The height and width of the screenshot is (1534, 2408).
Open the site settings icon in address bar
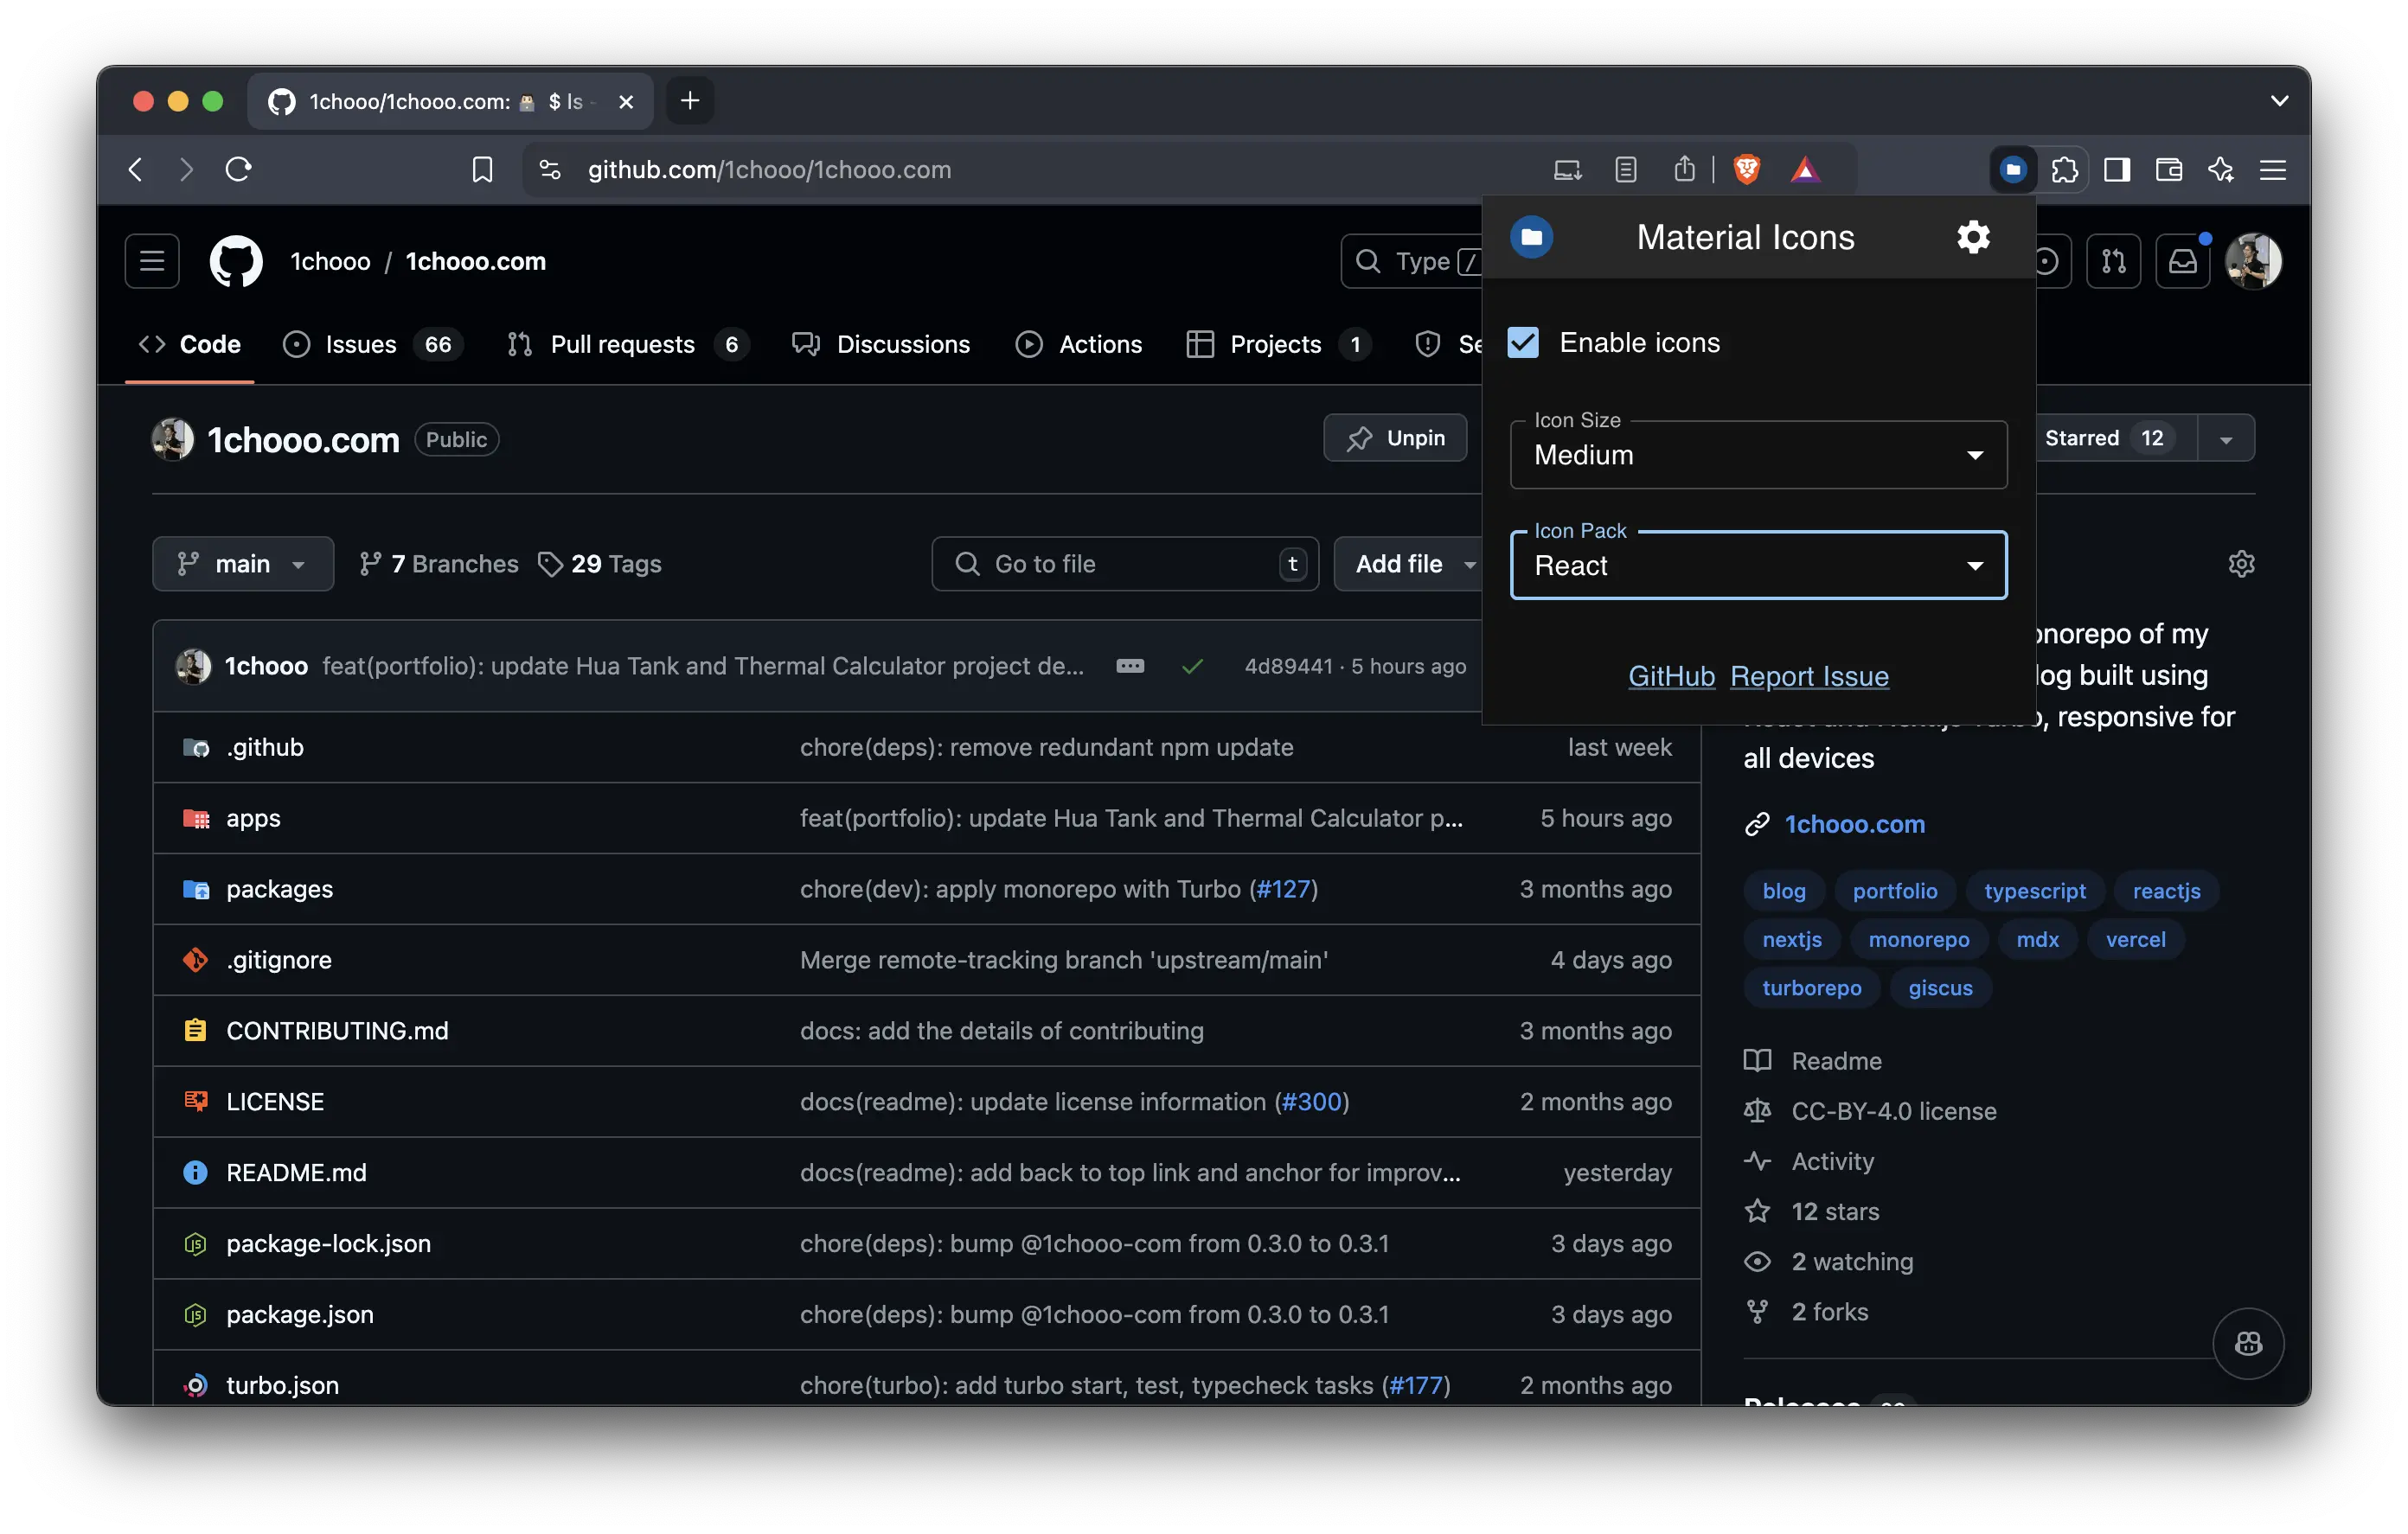[550, 170]
